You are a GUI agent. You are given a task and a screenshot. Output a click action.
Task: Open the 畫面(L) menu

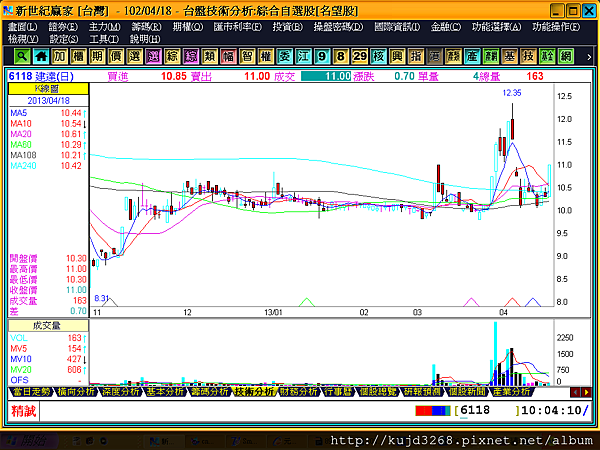click(23, 27)
